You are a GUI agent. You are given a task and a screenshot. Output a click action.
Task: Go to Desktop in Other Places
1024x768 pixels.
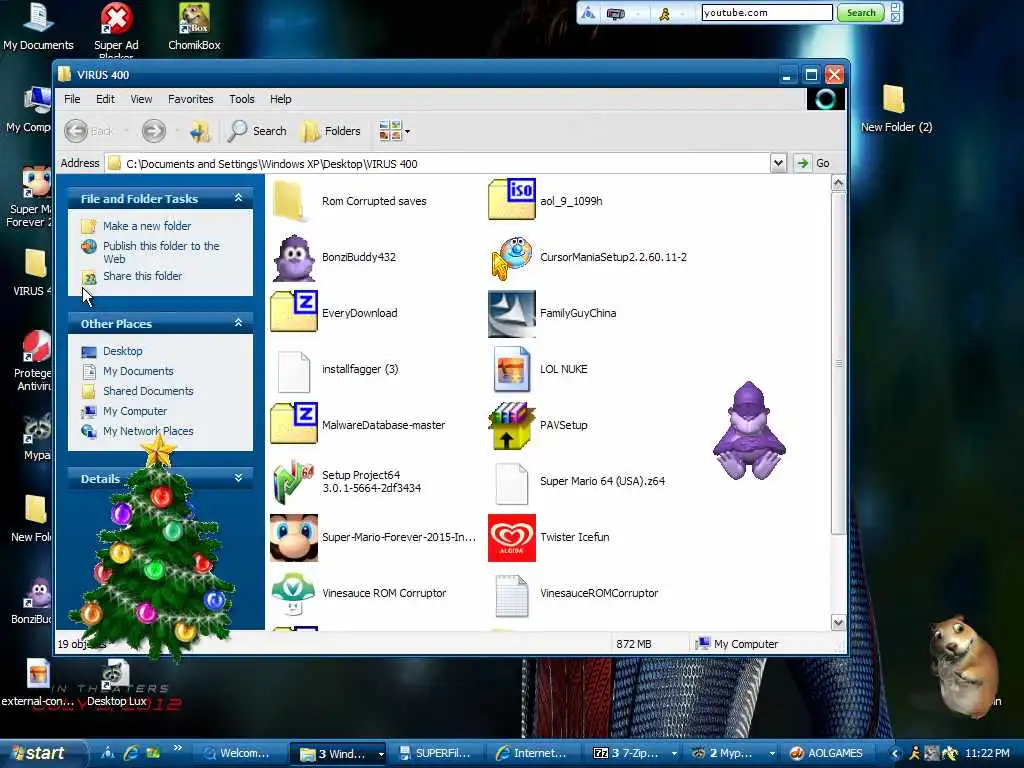click(x=123, y=351)
